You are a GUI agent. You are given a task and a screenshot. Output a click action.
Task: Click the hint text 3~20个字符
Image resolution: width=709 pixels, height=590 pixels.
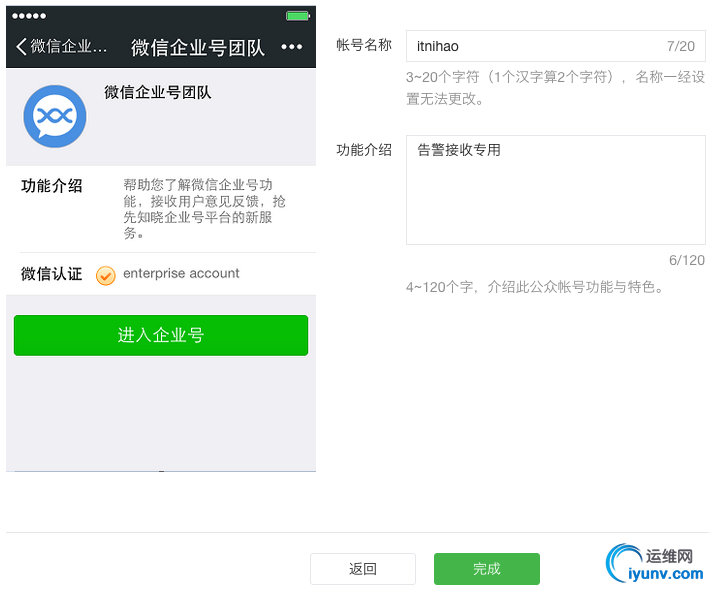click(x=555, y=88)
